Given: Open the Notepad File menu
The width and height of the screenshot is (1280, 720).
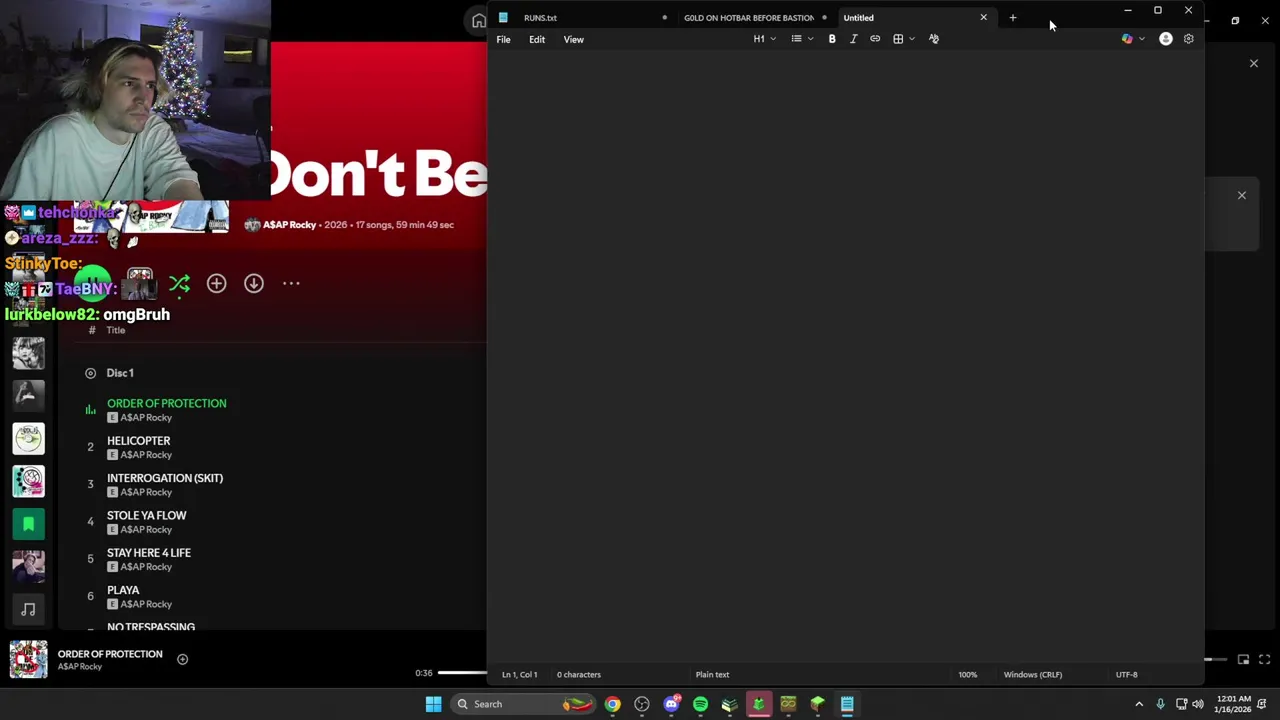Looking at the screenshot, I should point(504,39).
